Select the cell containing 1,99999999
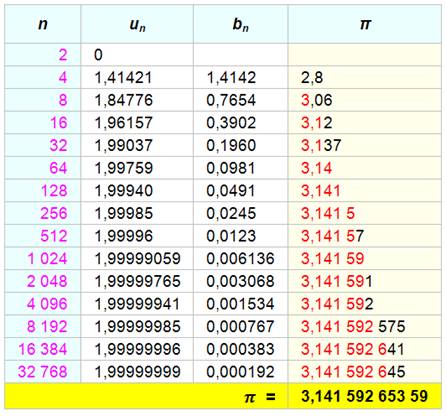The height and width of the screenshot is (416, 446). [137, 372]
